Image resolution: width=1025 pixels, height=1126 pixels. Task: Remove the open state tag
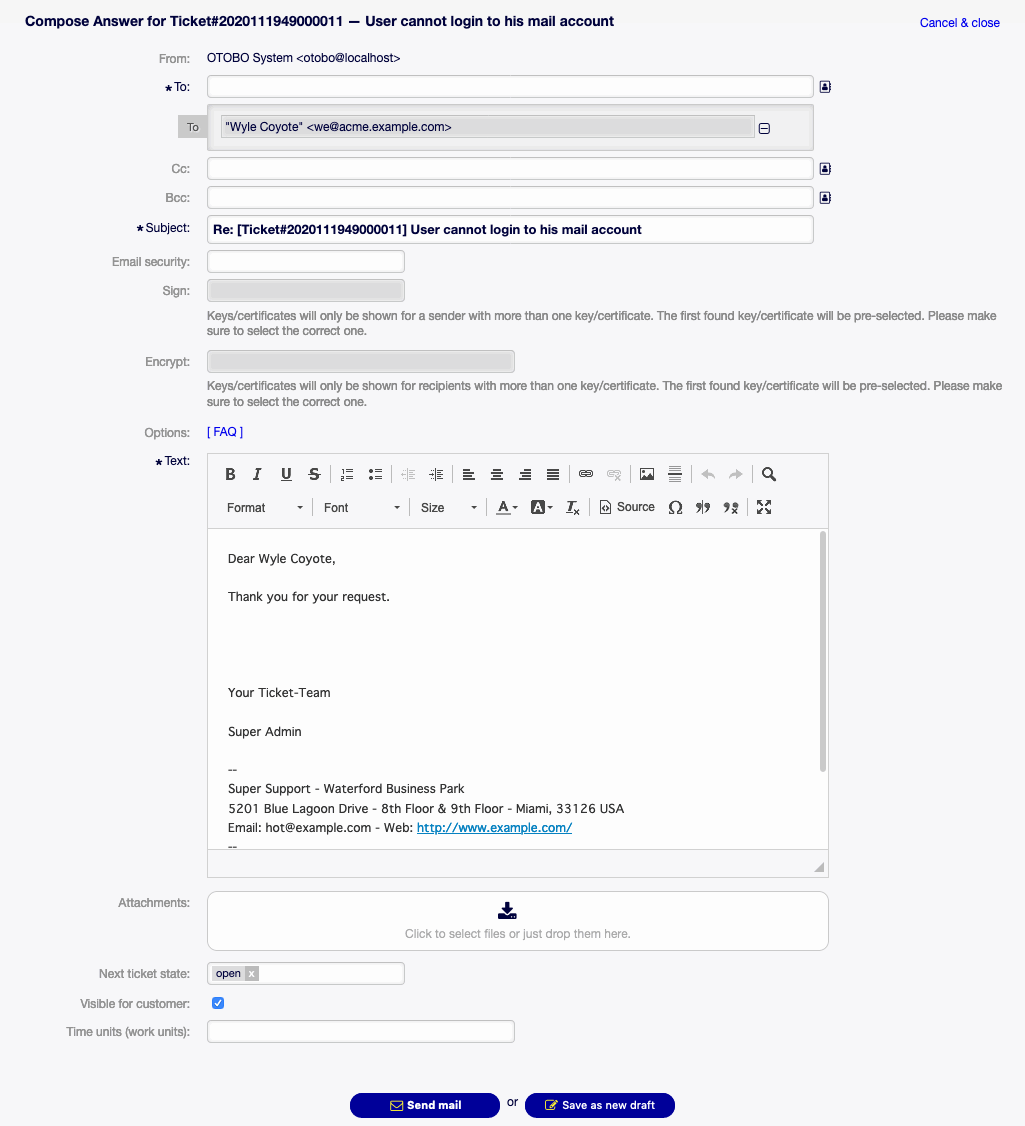pyautogui.click(x=249, y=973)
